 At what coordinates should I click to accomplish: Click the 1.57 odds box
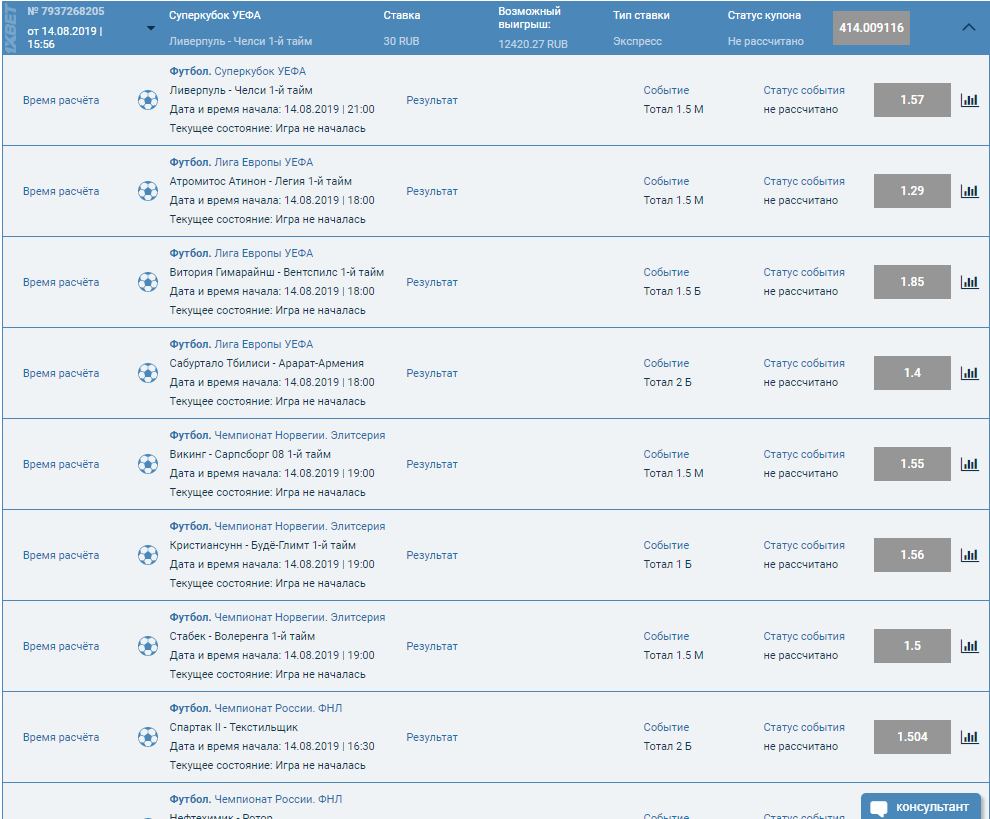911,100
